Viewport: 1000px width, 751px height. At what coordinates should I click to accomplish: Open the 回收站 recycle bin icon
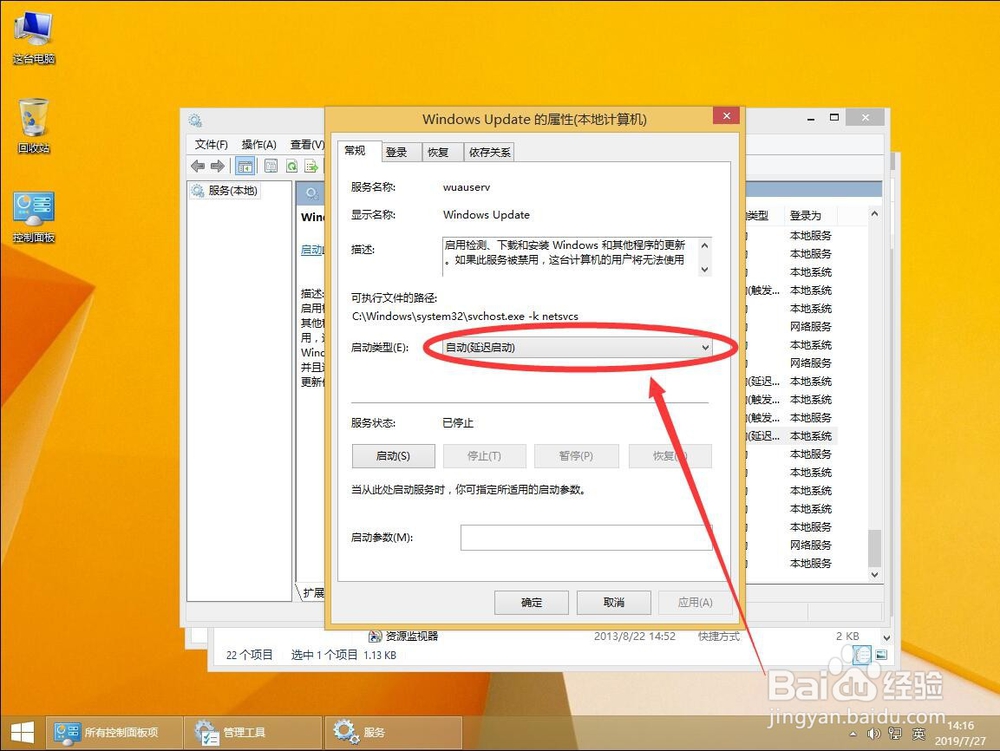[34, 126]
